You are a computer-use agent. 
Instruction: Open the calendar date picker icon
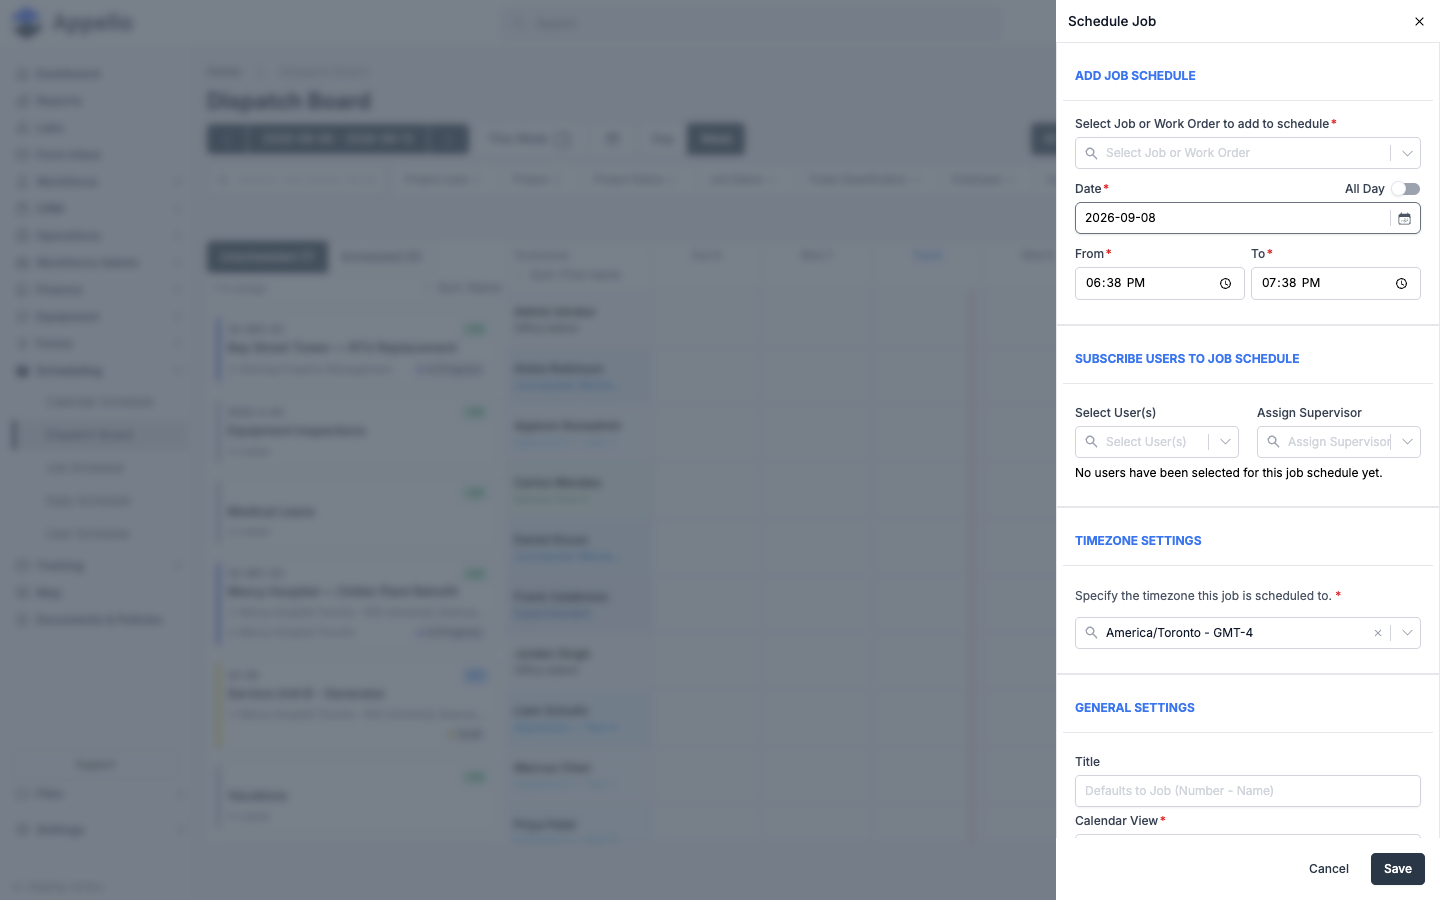(1404, 218)
